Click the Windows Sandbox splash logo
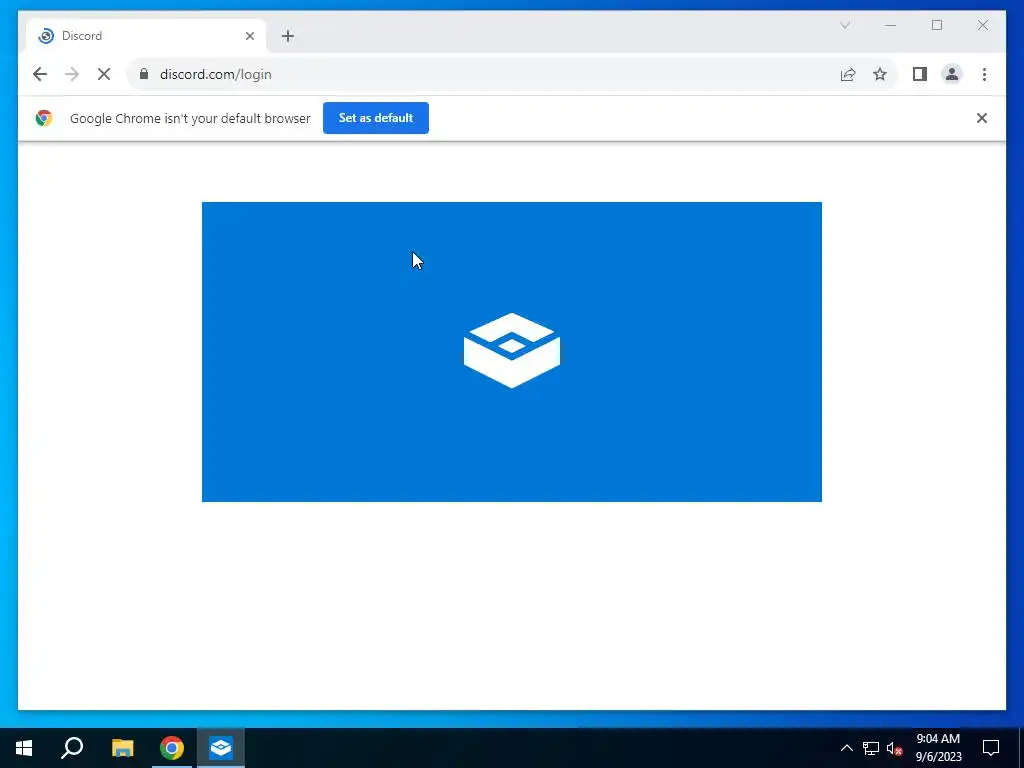This screenshot has height=768, width=1024. point(512,351)
